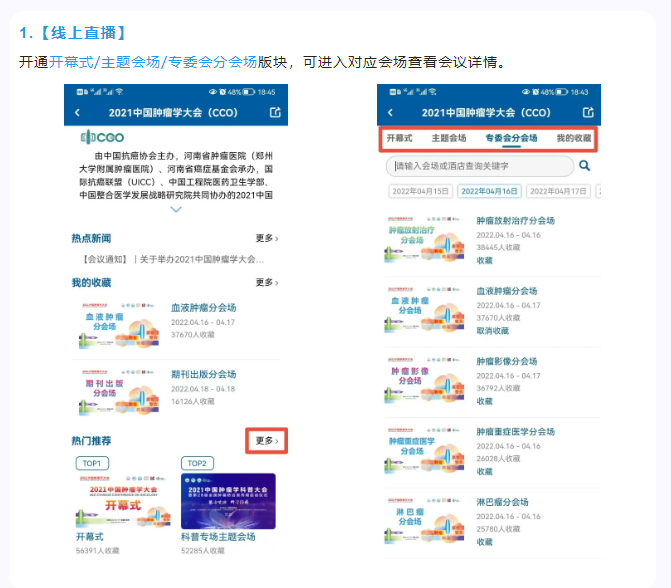Click 38445人收藏 count text
The width and height of the screenshot is (671, 588).
point(499,247)
